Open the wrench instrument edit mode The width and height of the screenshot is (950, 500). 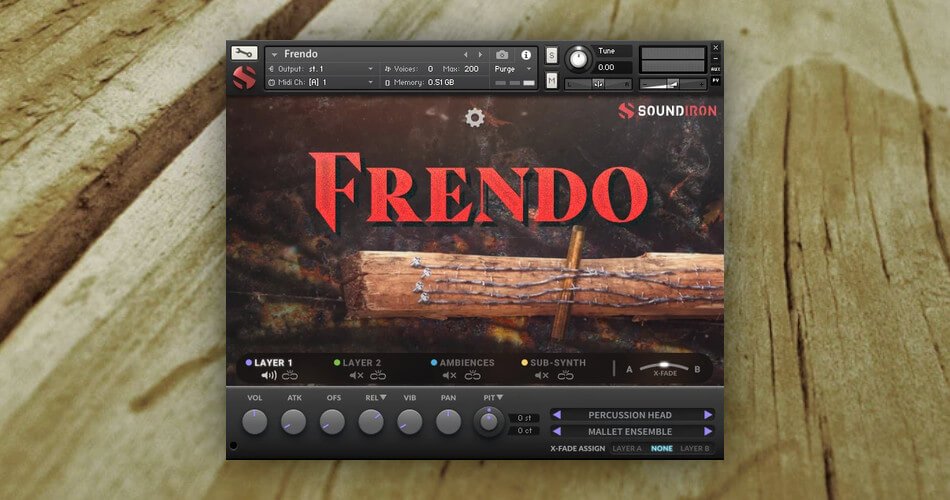click(244, 53)
